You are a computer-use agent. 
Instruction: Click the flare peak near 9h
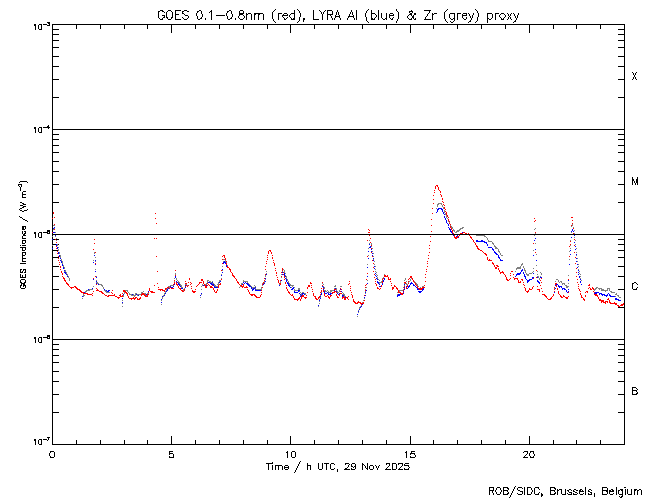coord(269,251)
